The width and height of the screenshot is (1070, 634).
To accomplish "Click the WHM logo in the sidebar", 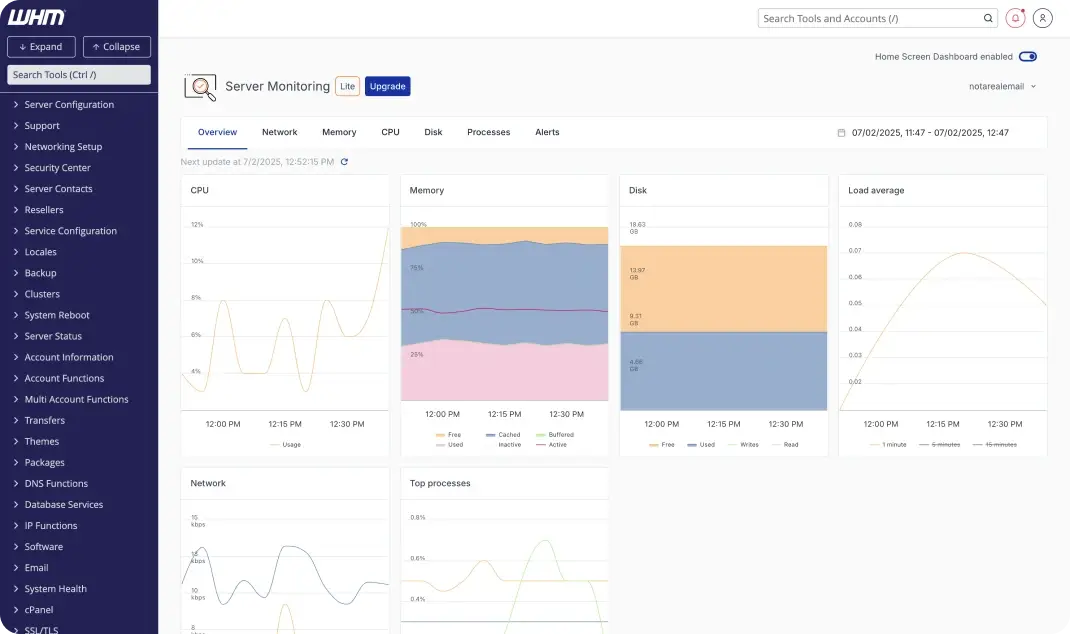I will [x=36, y=16].
